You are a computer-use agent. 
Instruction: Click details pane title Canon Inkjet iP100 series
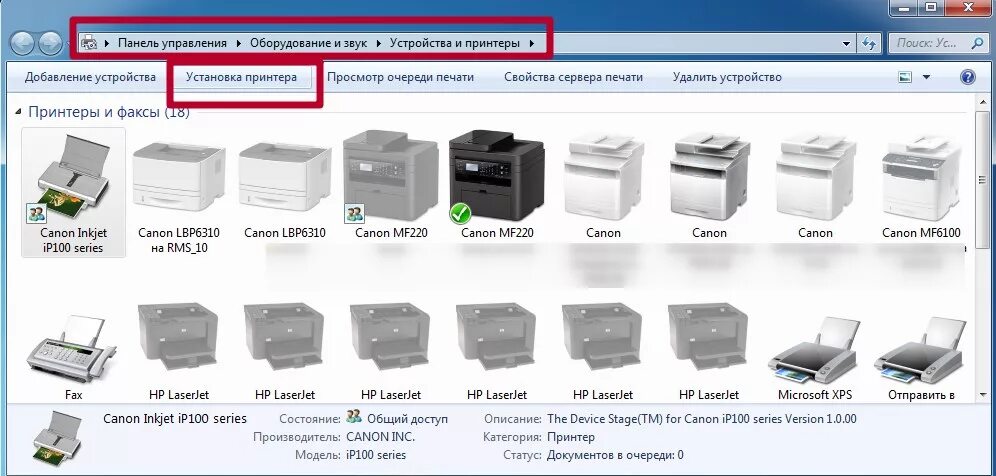click(175, 419)
